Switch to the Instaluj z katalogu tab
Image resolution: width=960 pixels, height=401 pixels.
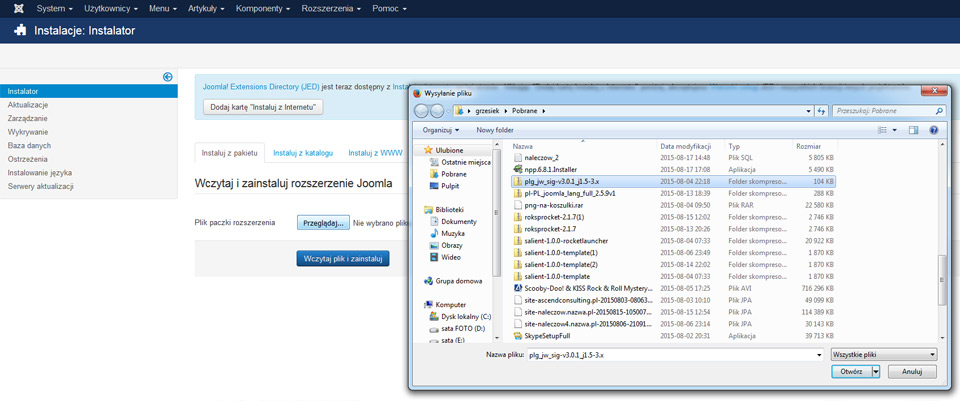[303, 153]
